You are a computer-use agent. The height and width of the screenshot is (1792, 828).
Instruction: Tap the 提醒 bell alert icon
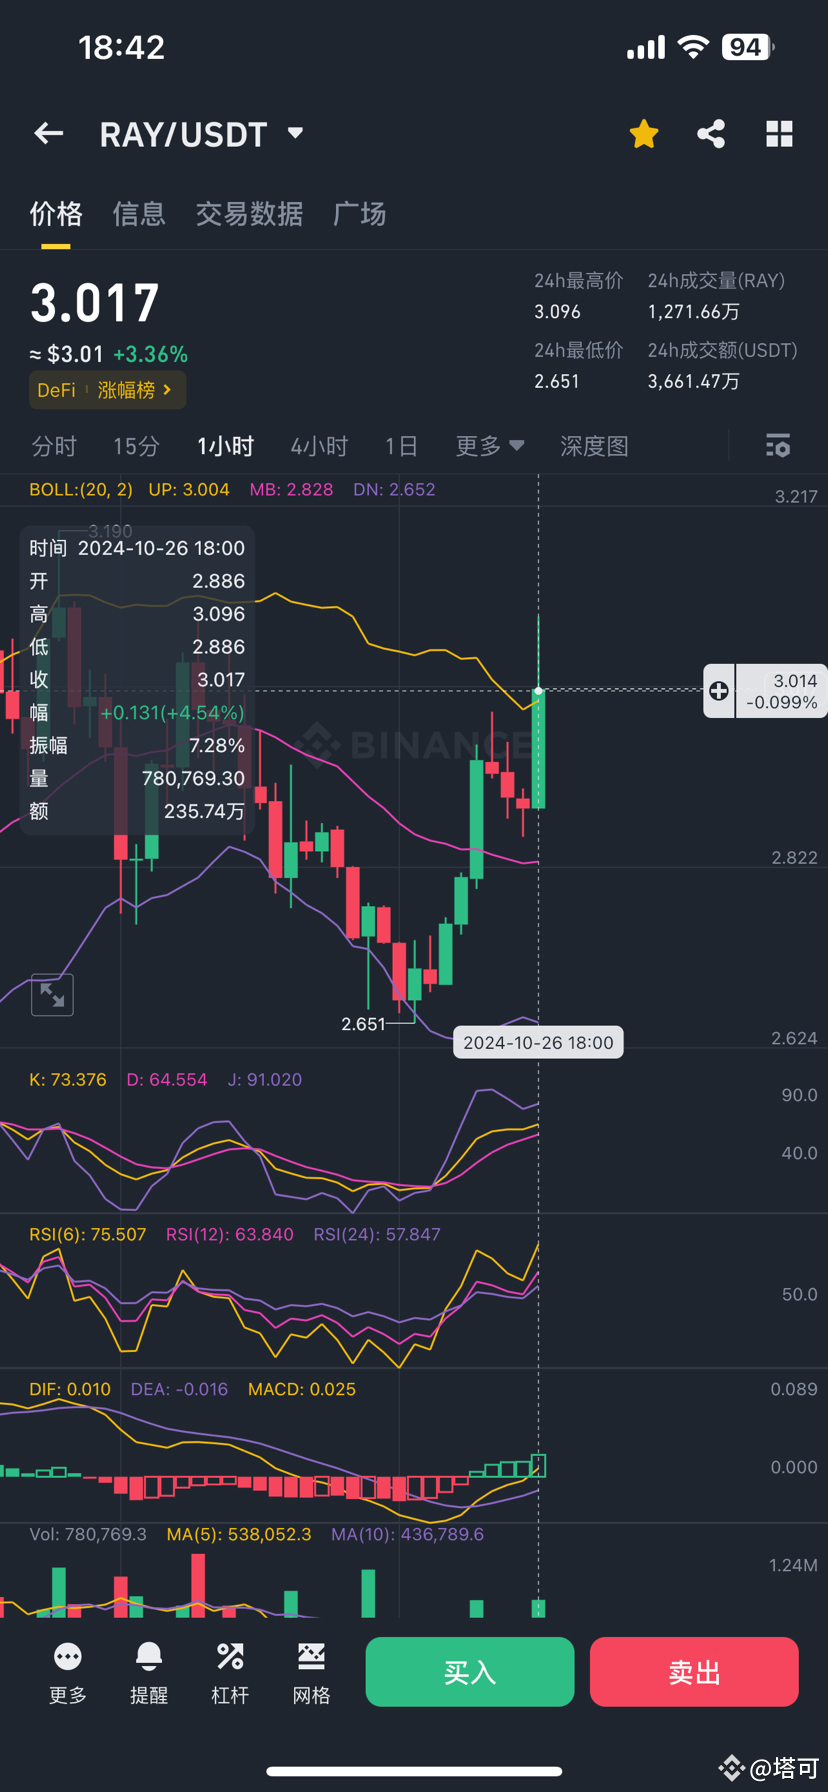149,1673
